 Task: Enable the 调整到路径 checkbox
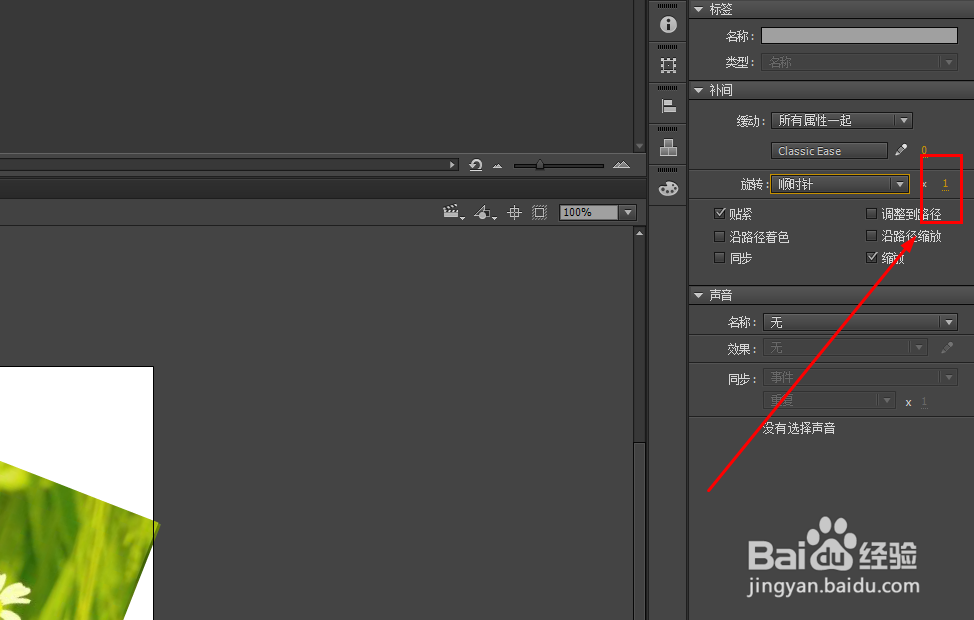point(872,214)
